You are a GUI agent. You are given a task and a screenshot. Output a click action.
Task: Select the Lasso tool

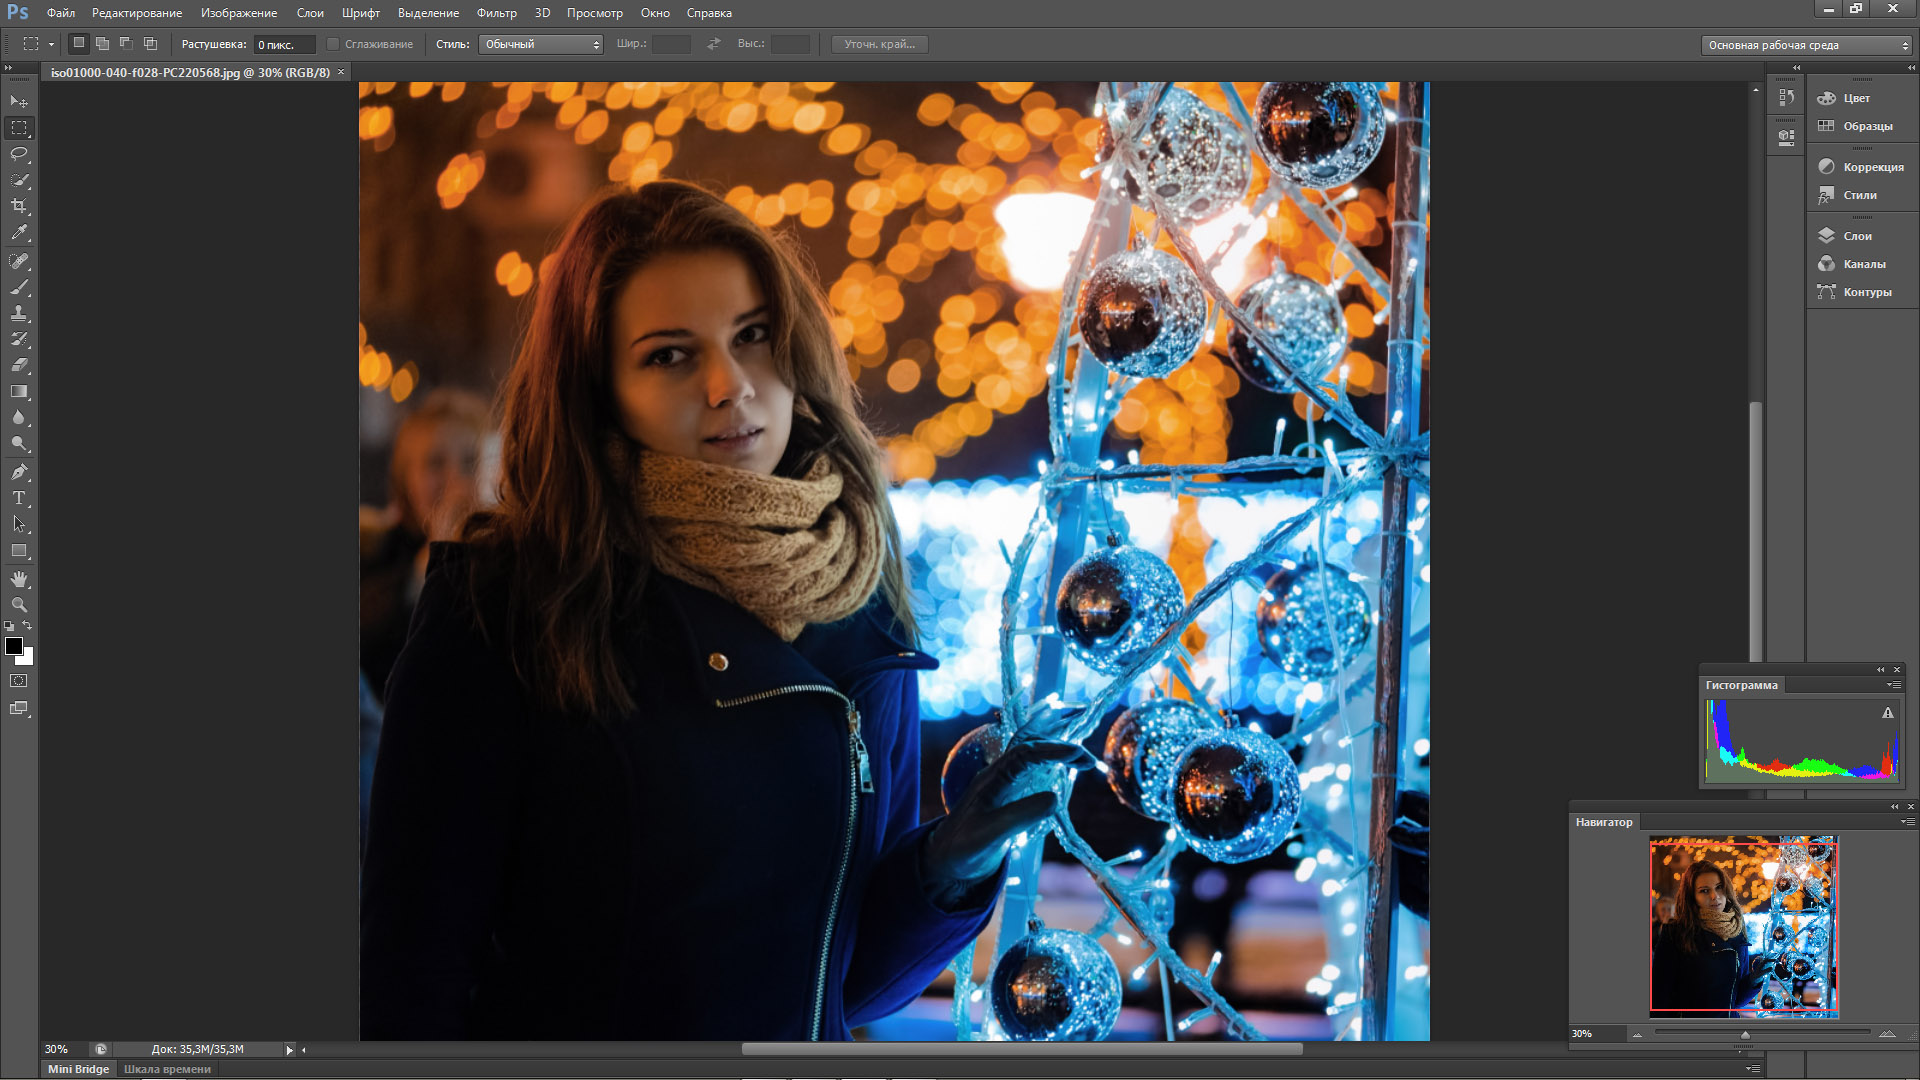click(x=19, y=154)
